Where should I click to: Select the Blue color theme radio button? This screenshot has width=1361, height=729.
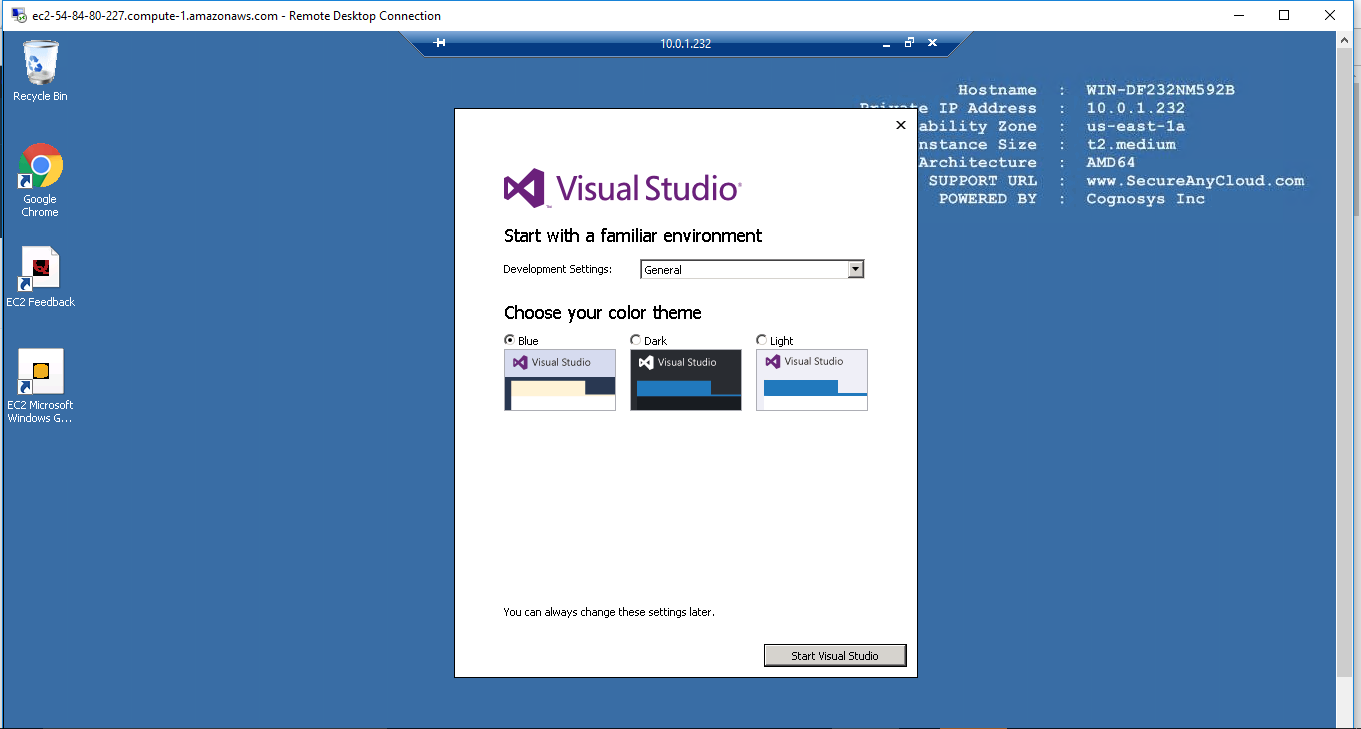[510, 340]
